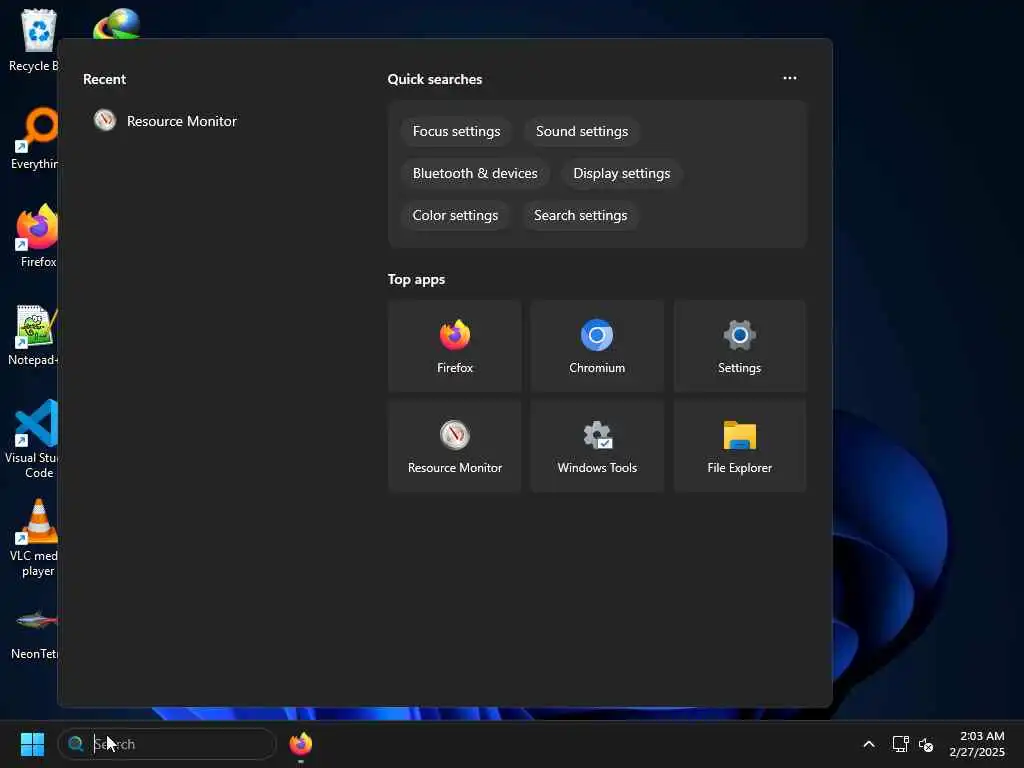Select the Notepad++ desktop shortcut
The image size is (1024, 768).
pyautogui.click(x=34, y=334)
